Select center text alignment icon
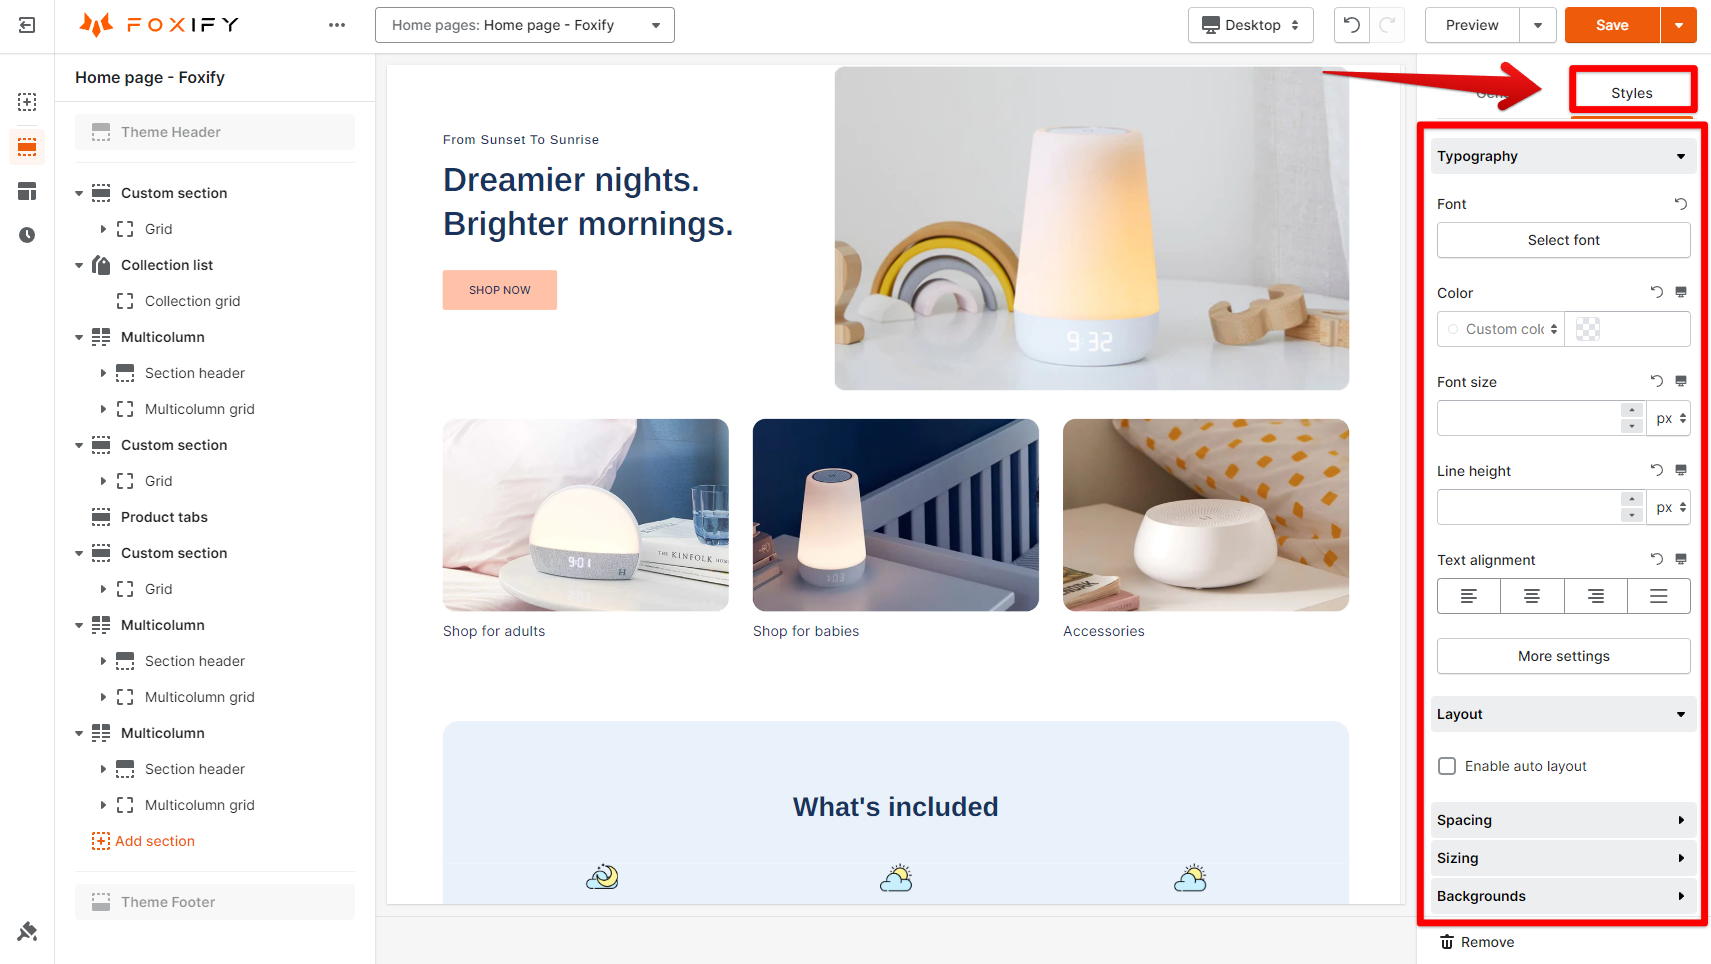The image size is (1711, 964). 1532,596
